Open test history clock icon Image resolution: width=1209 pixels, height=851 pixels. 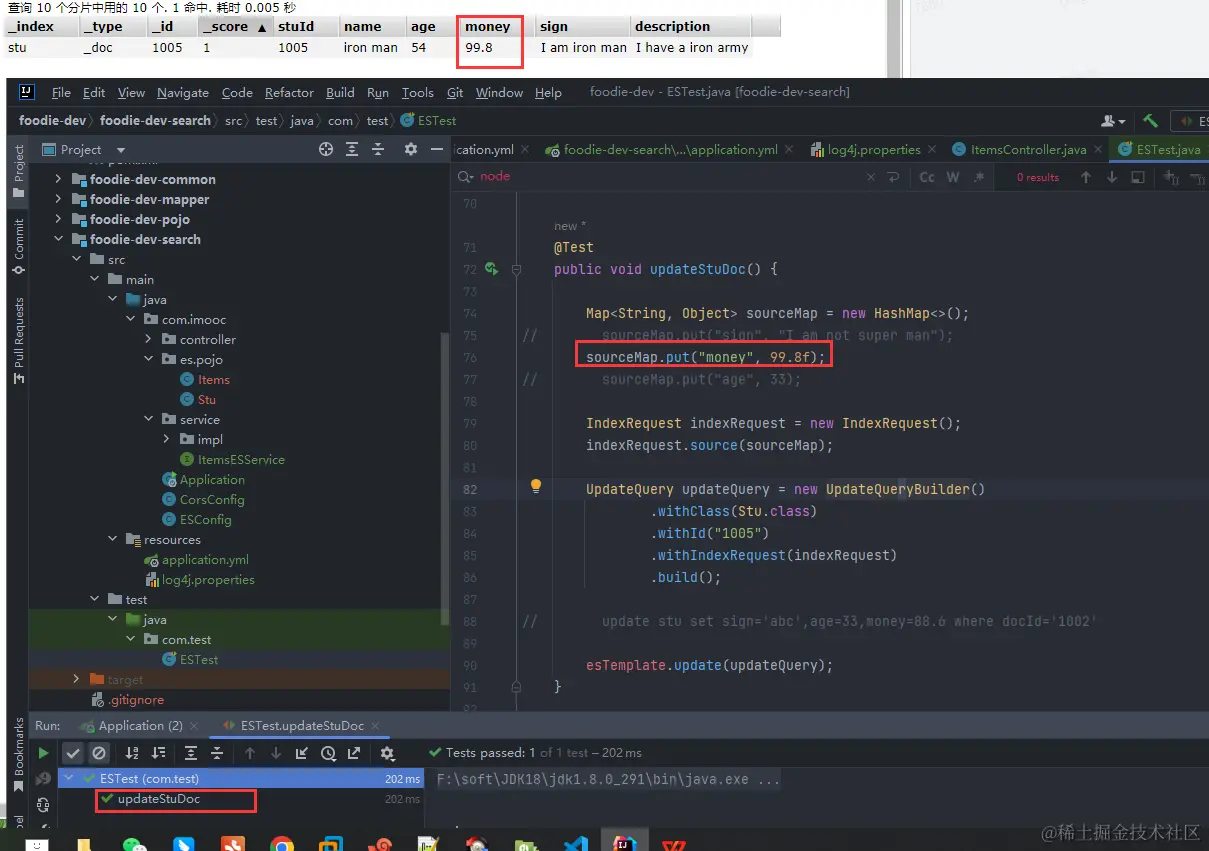pyautogui.click(x=330, y=753)
